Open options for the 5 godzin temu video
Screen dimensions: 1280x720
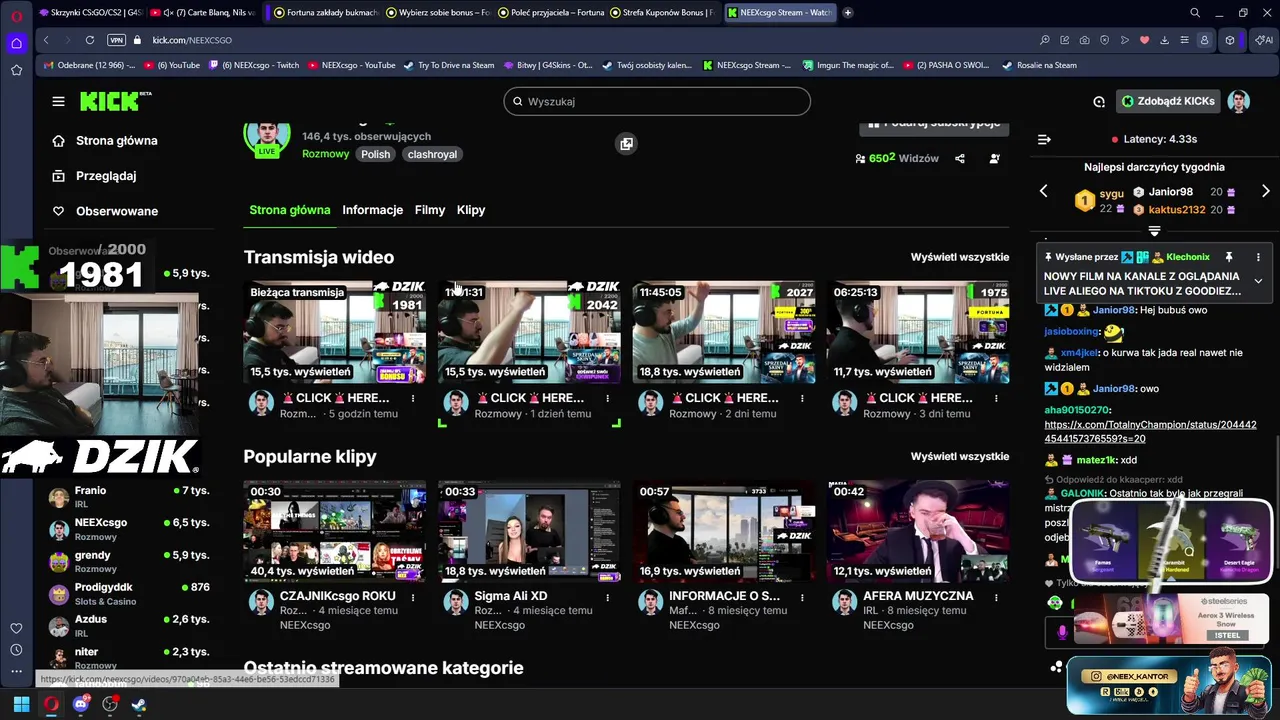point(412,398)
